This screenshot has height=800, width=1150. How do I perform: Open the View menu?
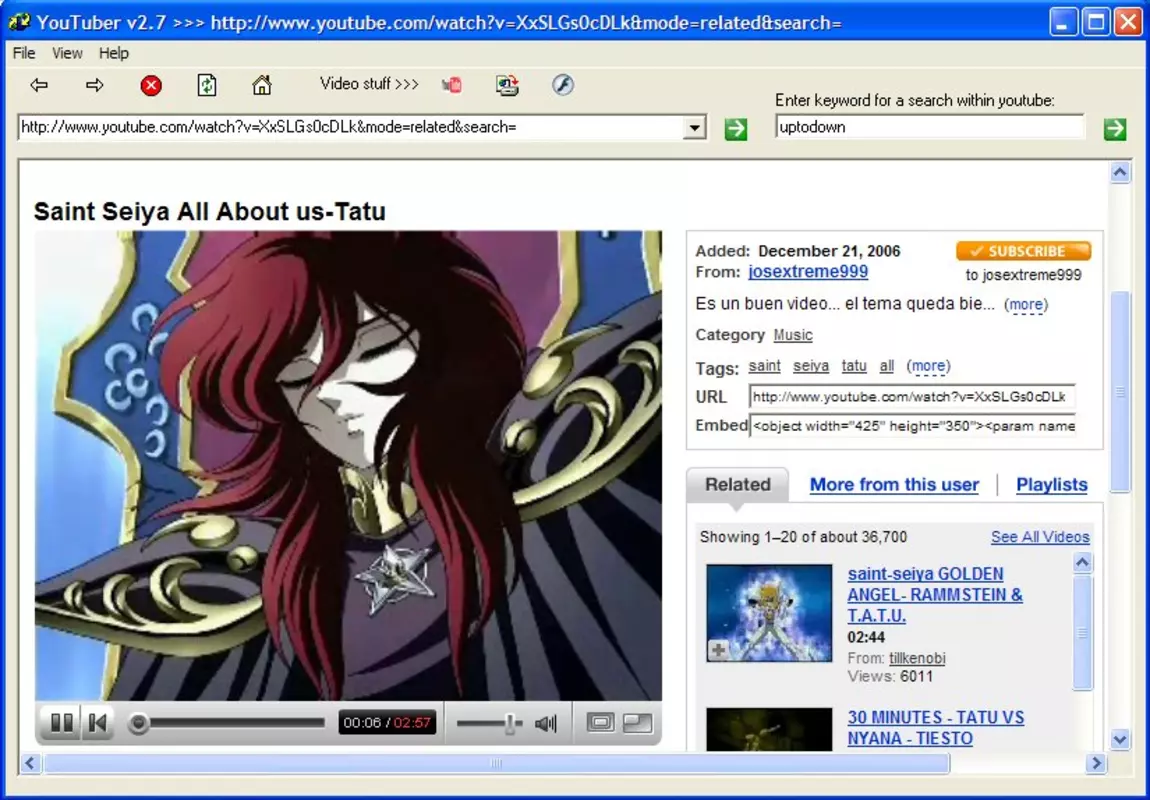click(67, 53)
